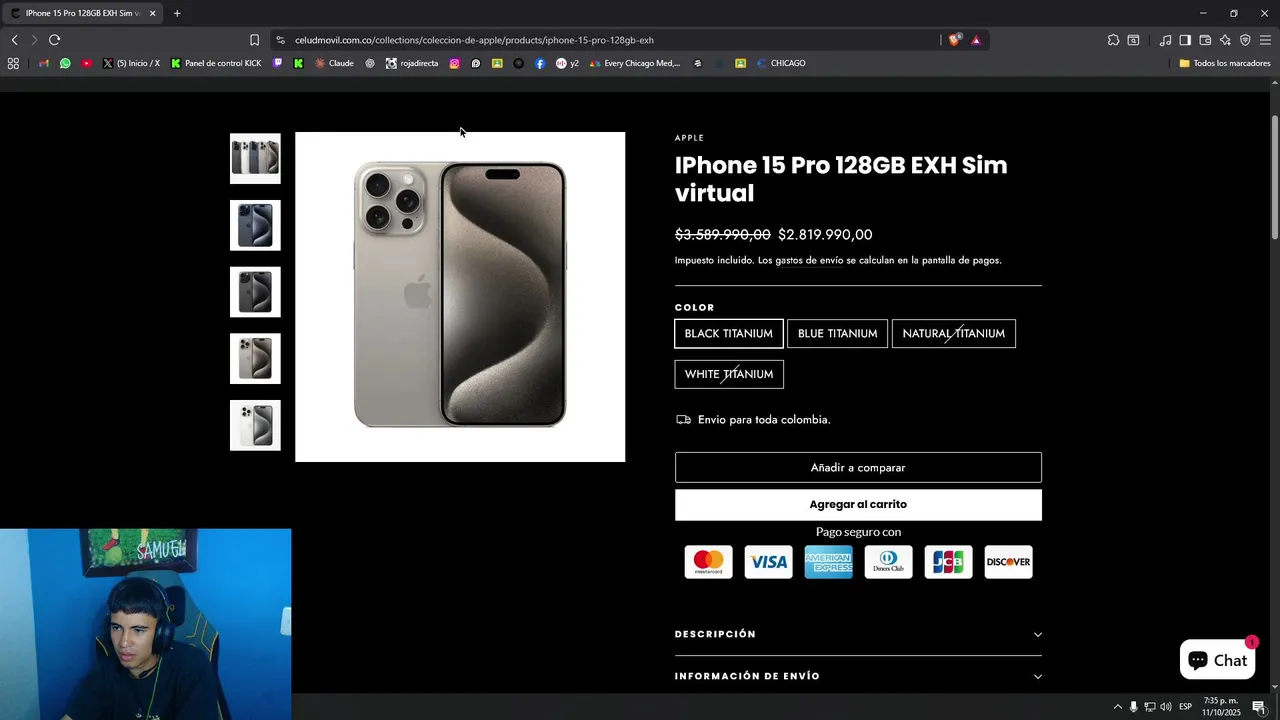Image resolution: width=1280 pixels, height=720 pixels.
Task: Bookmark this page using the bookmark icon
Action: coord(254,40)
